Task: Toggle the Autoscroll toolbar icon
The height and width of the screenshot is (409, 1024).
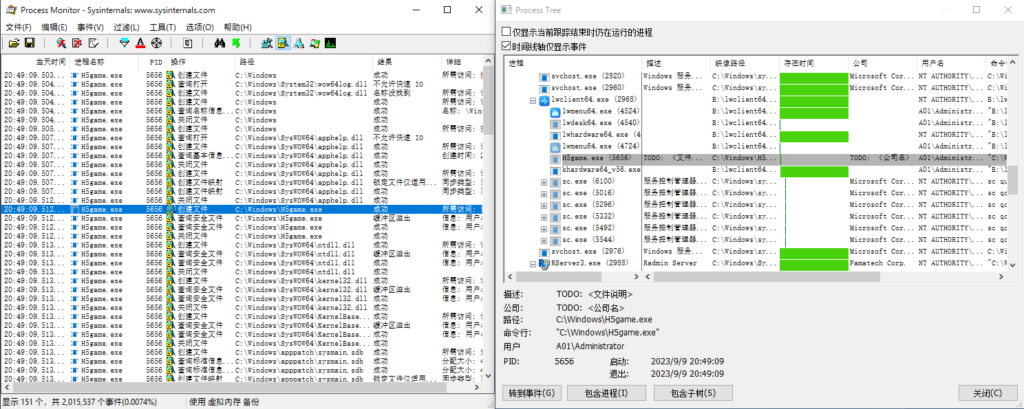Action: [x=77, y=43]
